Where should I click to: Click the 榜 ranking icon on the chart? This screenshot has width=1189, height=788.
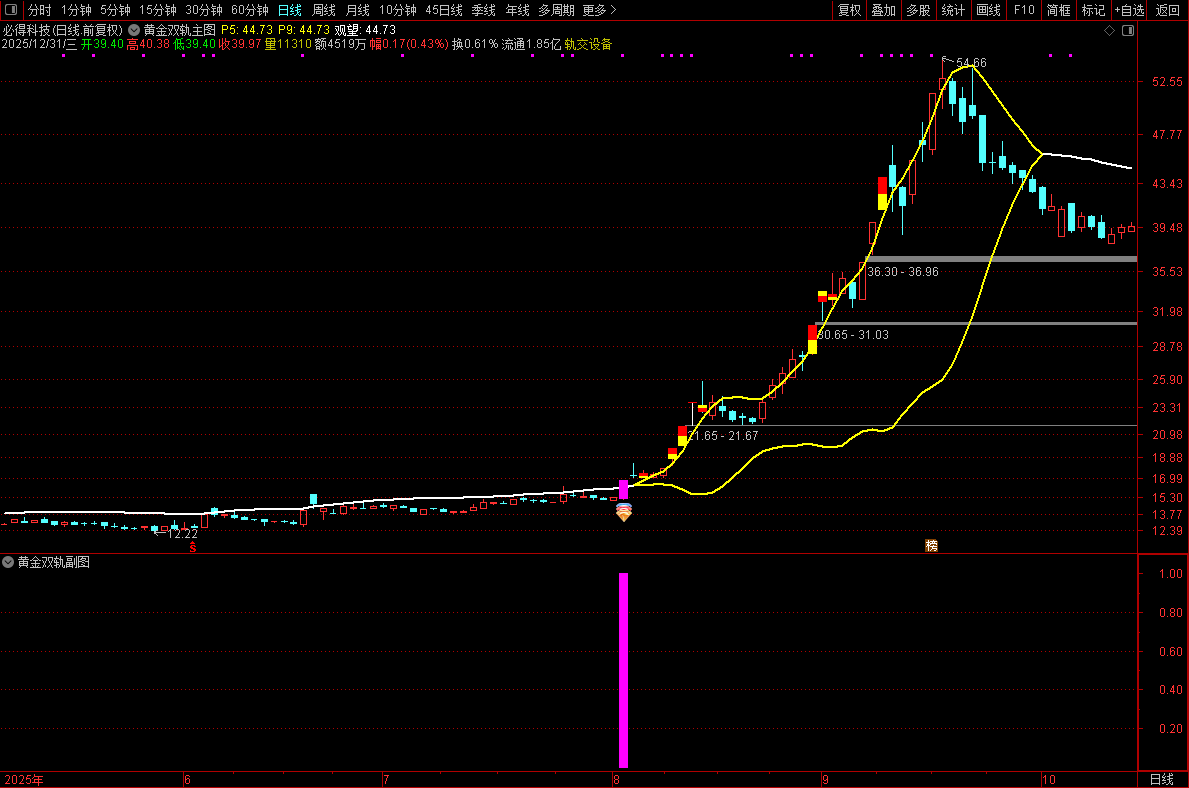(932, 545)
